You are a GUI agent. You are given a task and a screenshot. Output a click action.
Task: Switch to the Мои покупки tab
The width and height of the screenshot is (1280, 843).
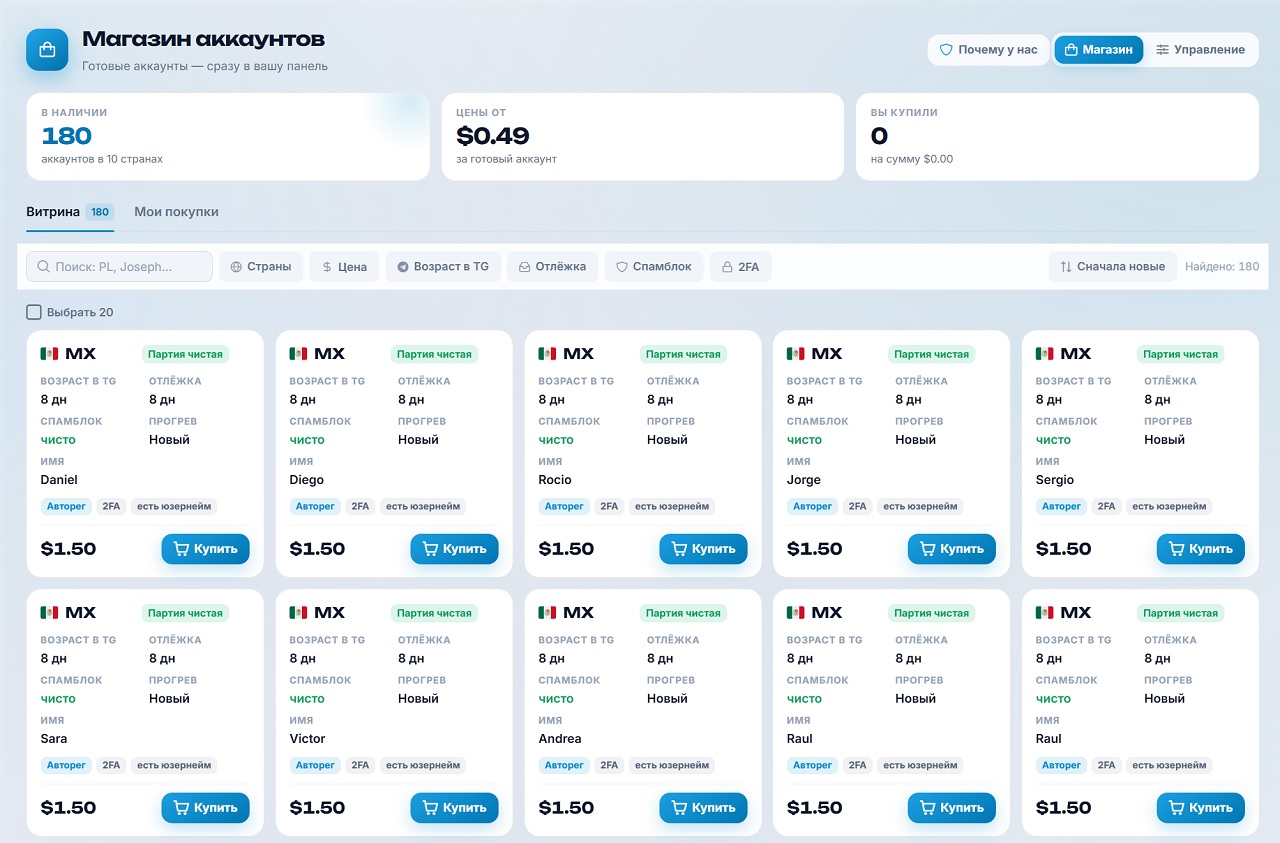pyautogui.click(x=176, y=212)
